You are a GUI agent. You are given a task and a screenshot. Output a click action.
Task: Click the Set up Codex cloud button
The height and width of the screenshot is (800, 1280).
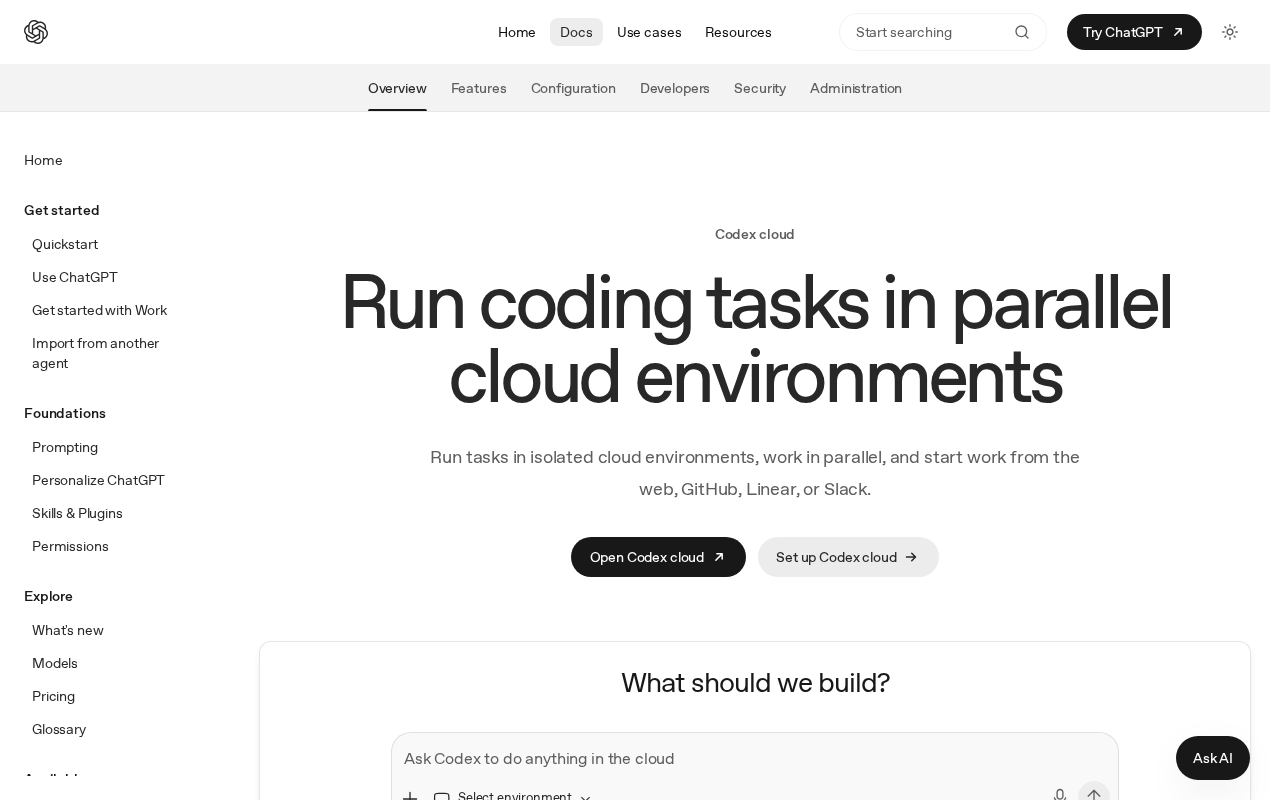point(848,557)
